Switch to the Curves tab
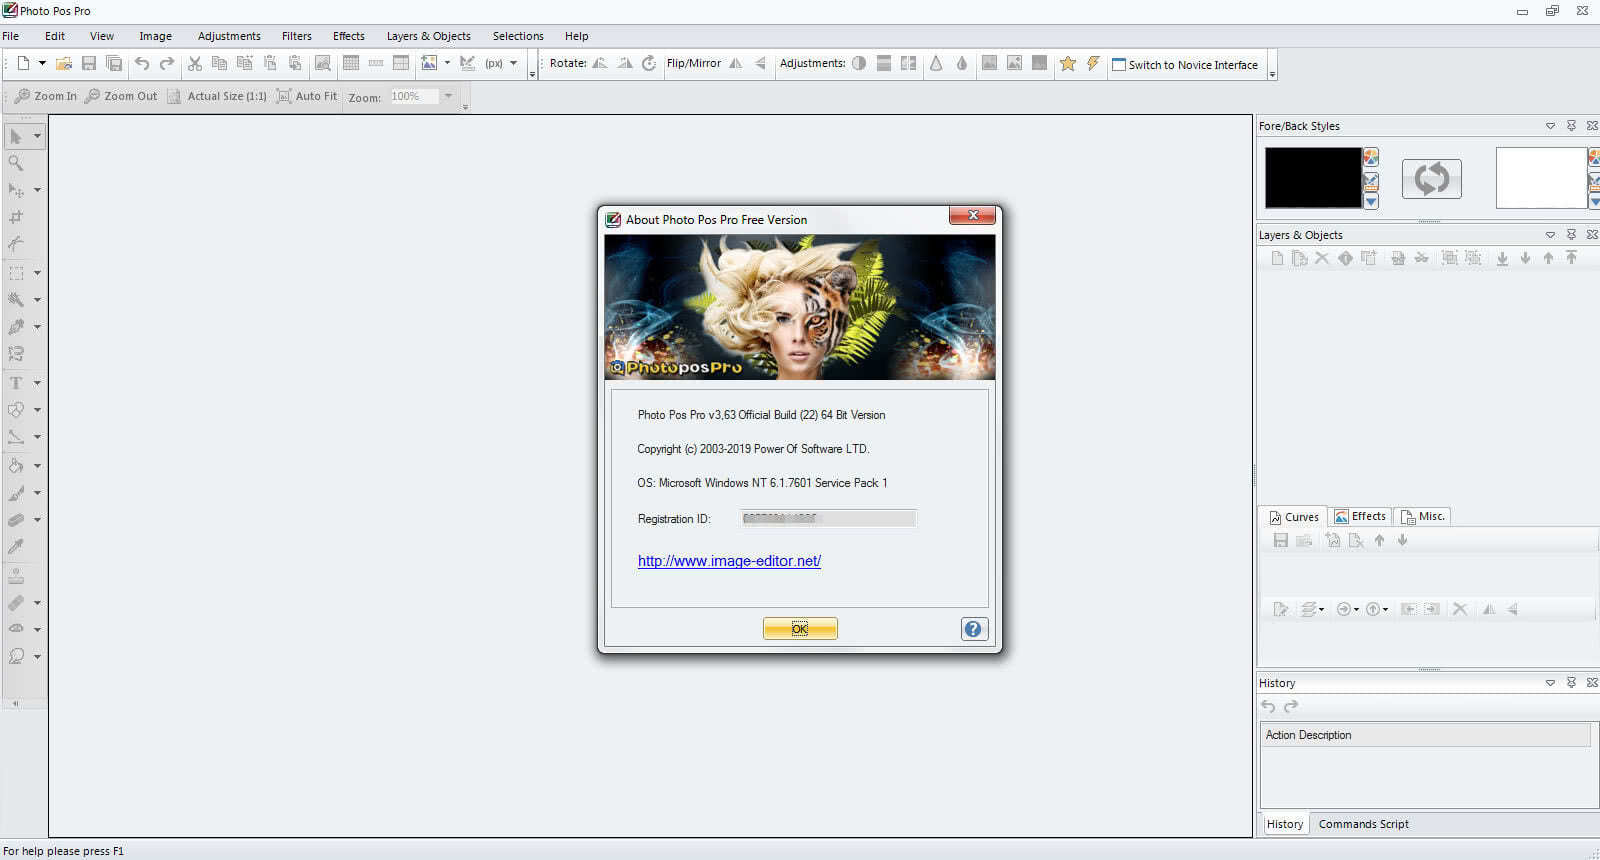Viewport: 1600px width, 860px height. (1293, 517)
